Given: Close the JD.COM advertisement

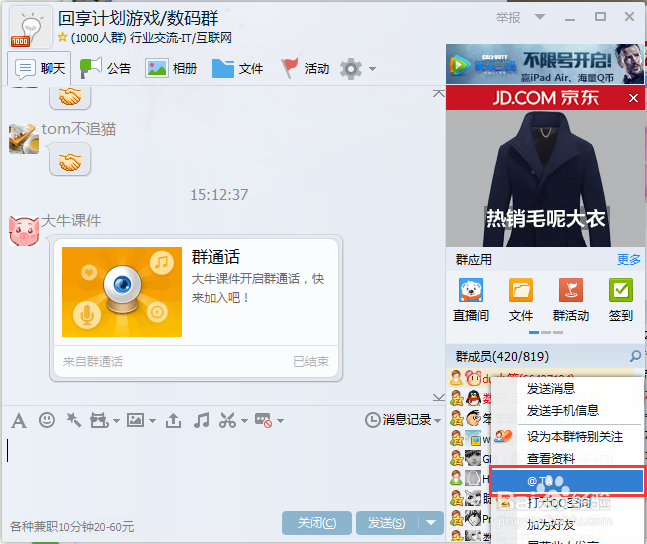Looking at the screenshot, I should click(633, 98).
